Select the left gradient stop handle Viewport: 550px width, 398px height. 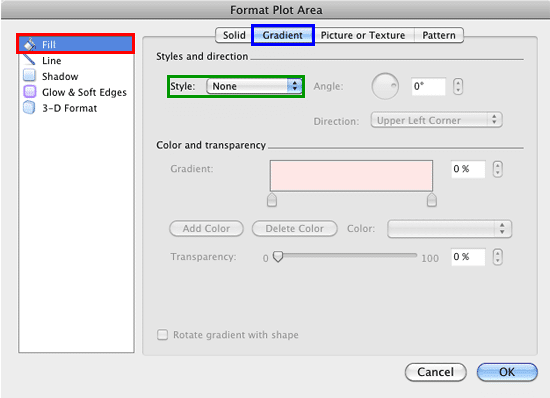pyautogui.click(x=272, y=200)
